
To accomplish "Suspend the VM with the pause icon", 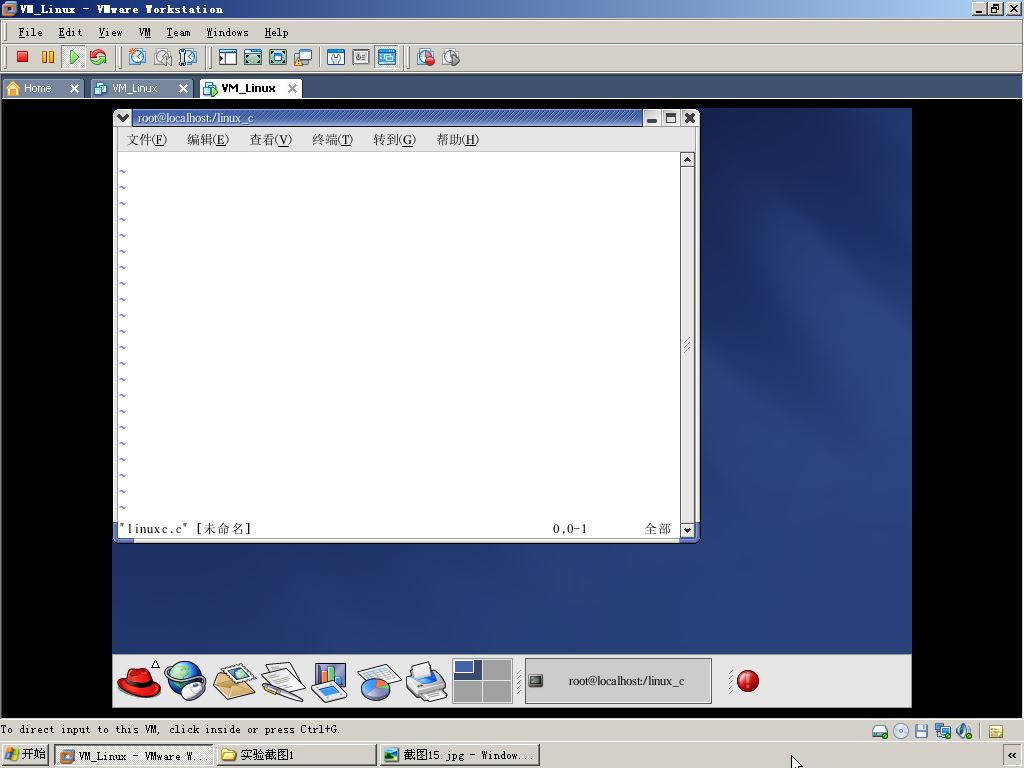I will tap(48, 57).
